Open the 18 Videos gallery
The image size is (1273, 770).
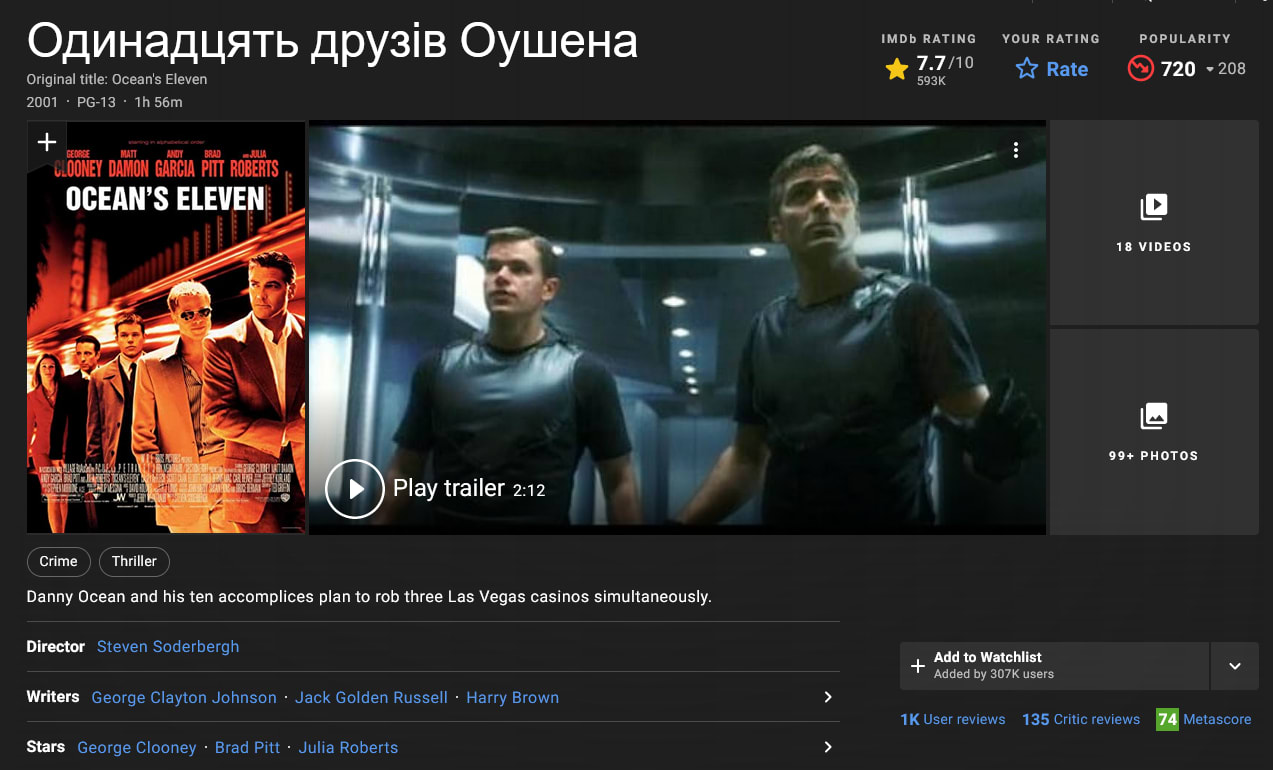[1153, 222]
